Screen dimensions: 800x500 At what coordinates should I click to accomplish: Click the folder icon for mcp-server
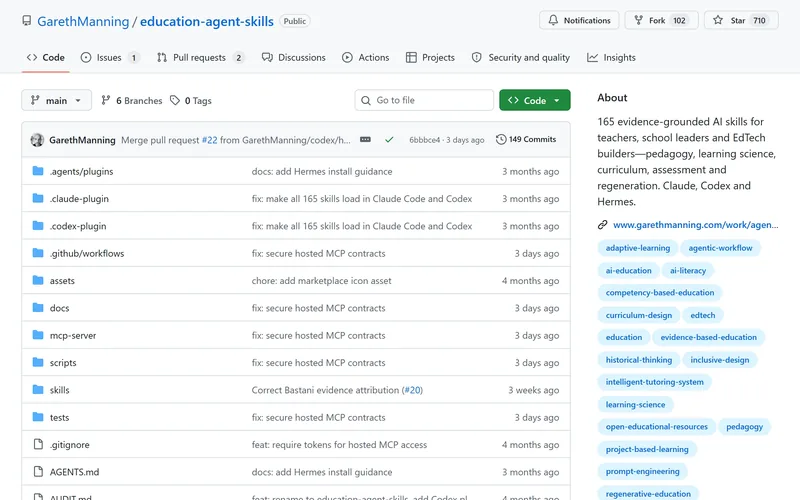[x=38, y=335]
